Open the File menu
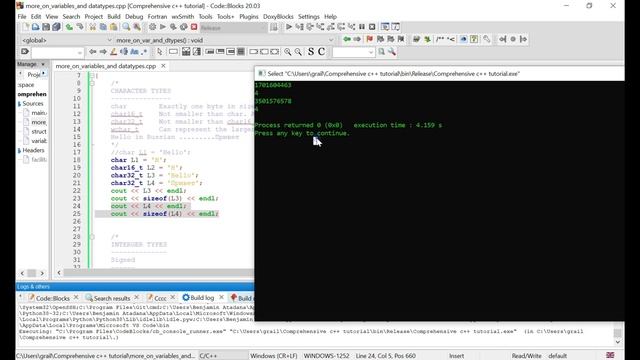 (22, 17)
